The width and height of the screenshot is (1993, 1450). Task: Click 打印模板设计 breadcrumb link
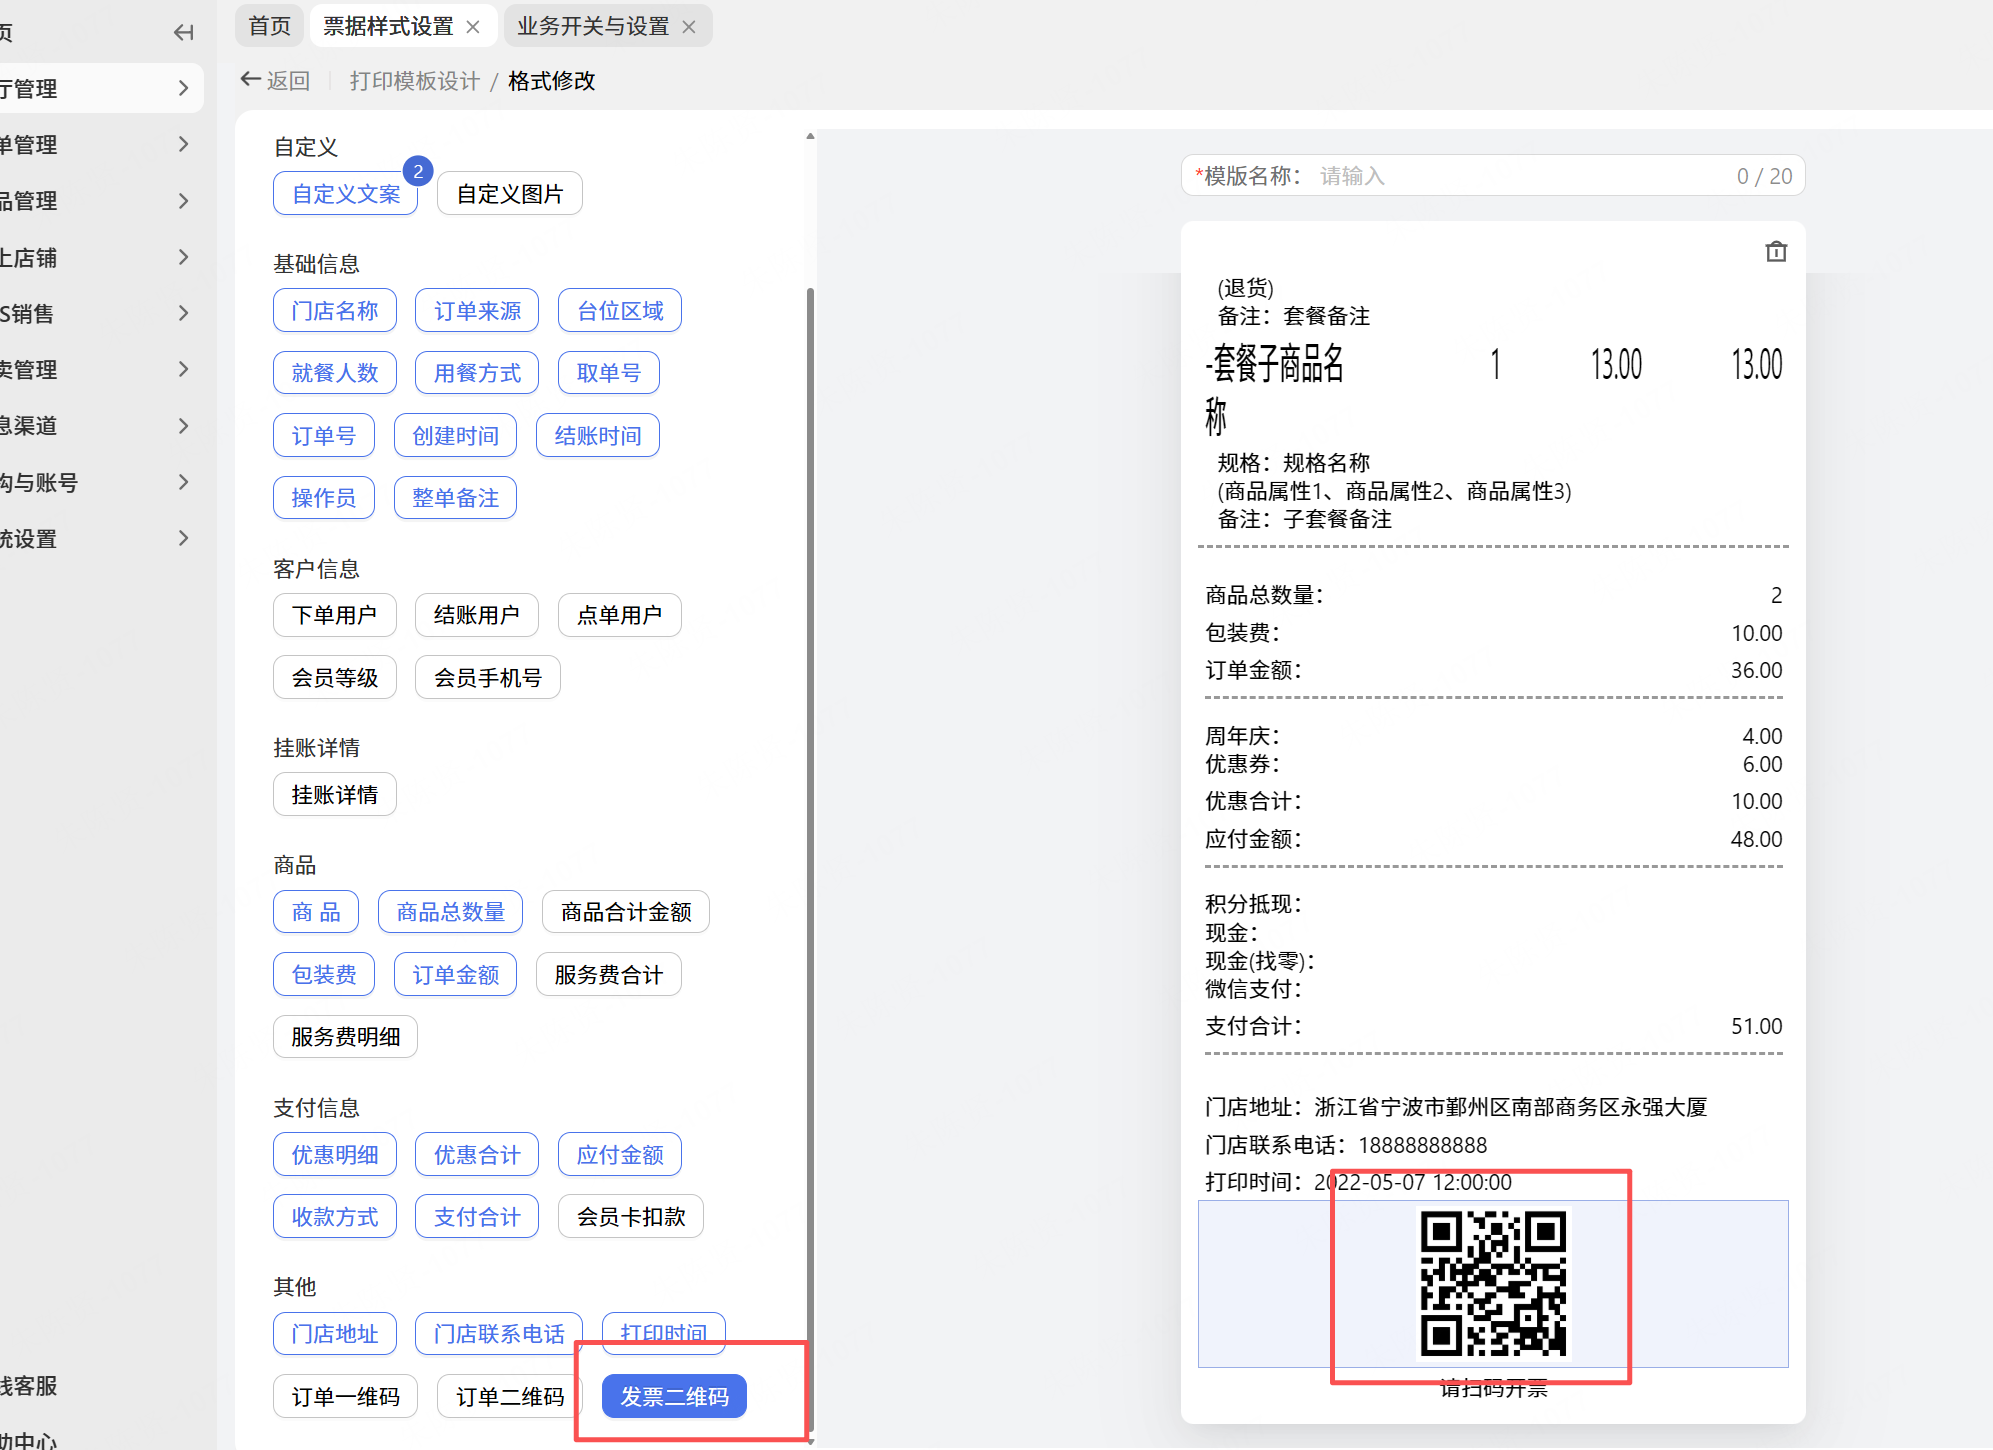coord(415,81)
